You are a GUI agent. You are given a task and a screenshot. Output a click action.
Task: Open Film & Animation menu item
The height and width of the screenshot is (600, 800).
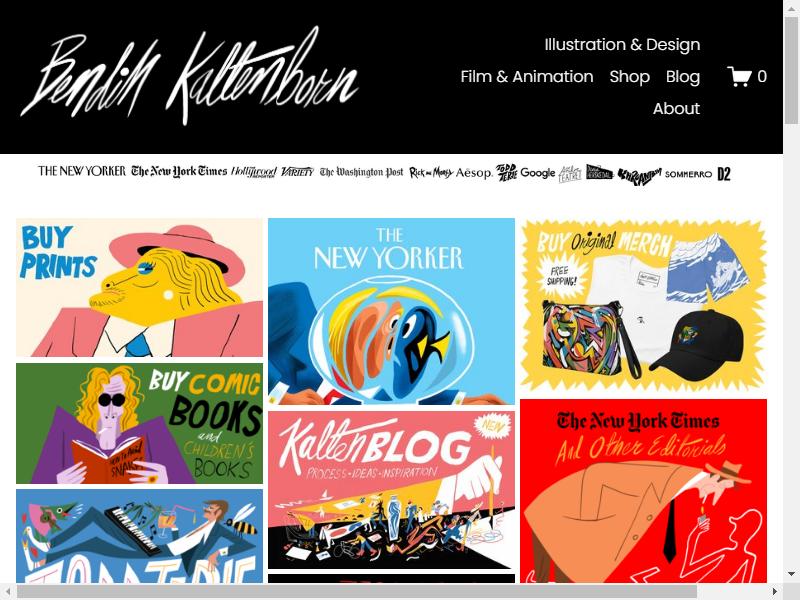[x=527, y=77]
